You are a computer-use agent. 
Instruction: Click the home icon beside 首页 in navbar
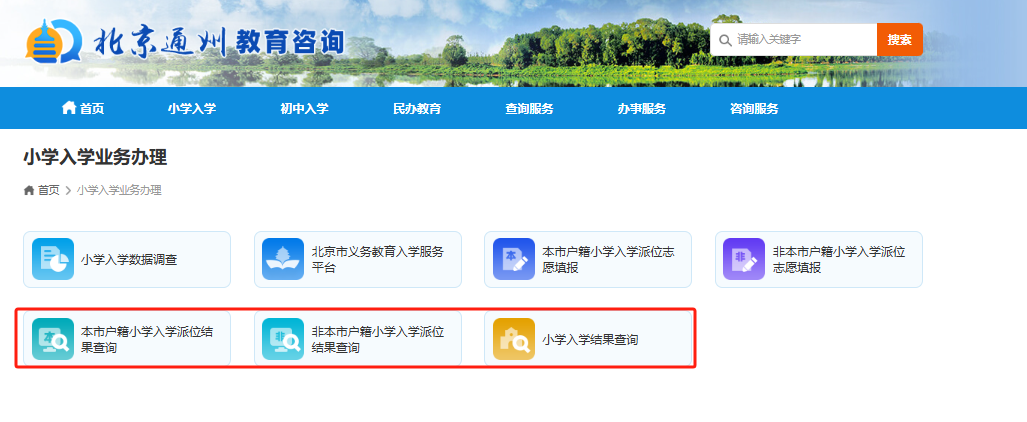tap(69, 108)
